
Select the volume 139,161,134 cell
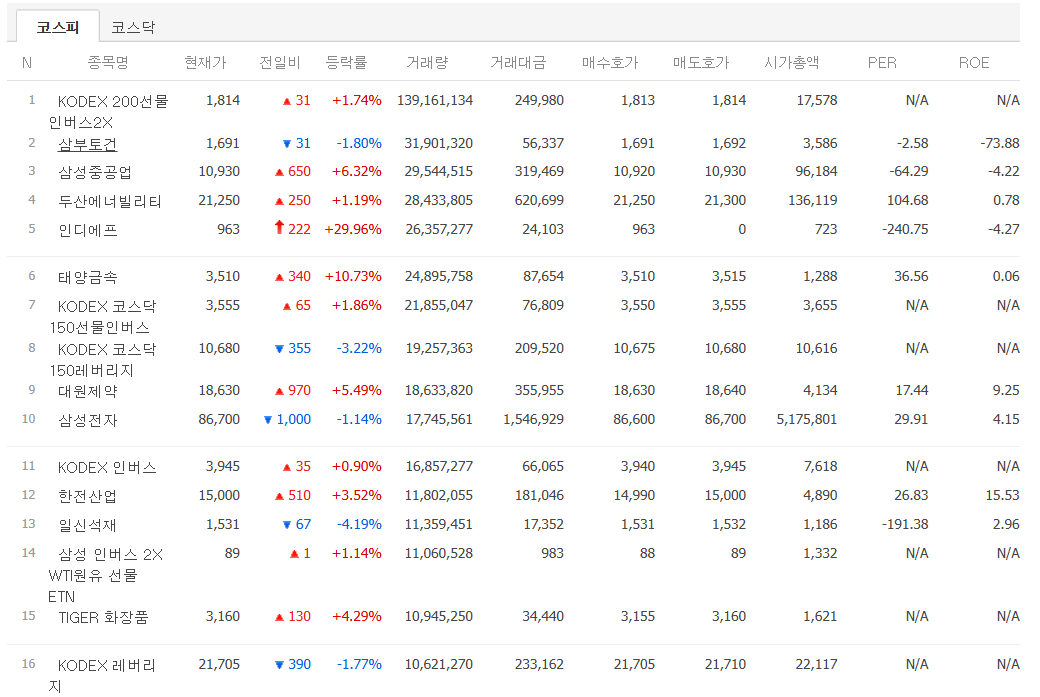[435, 100]
